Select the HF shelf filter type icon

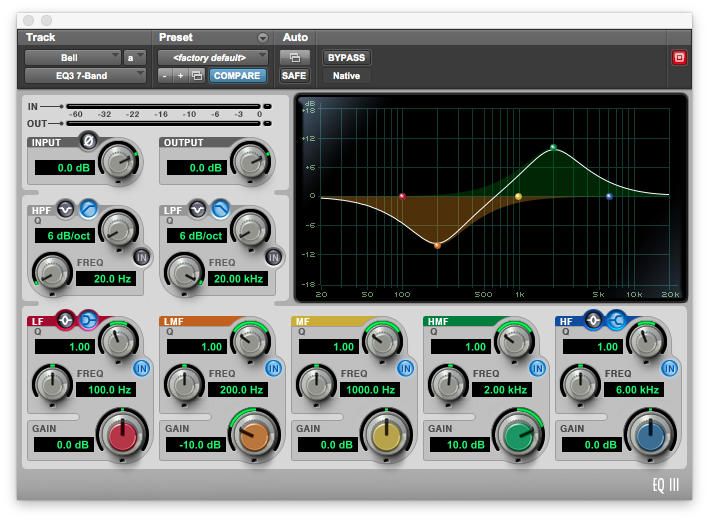tap(616, 320)
